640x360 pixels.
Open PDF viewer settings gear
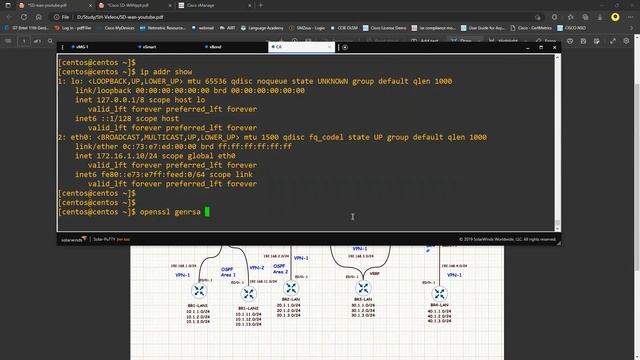627,41
